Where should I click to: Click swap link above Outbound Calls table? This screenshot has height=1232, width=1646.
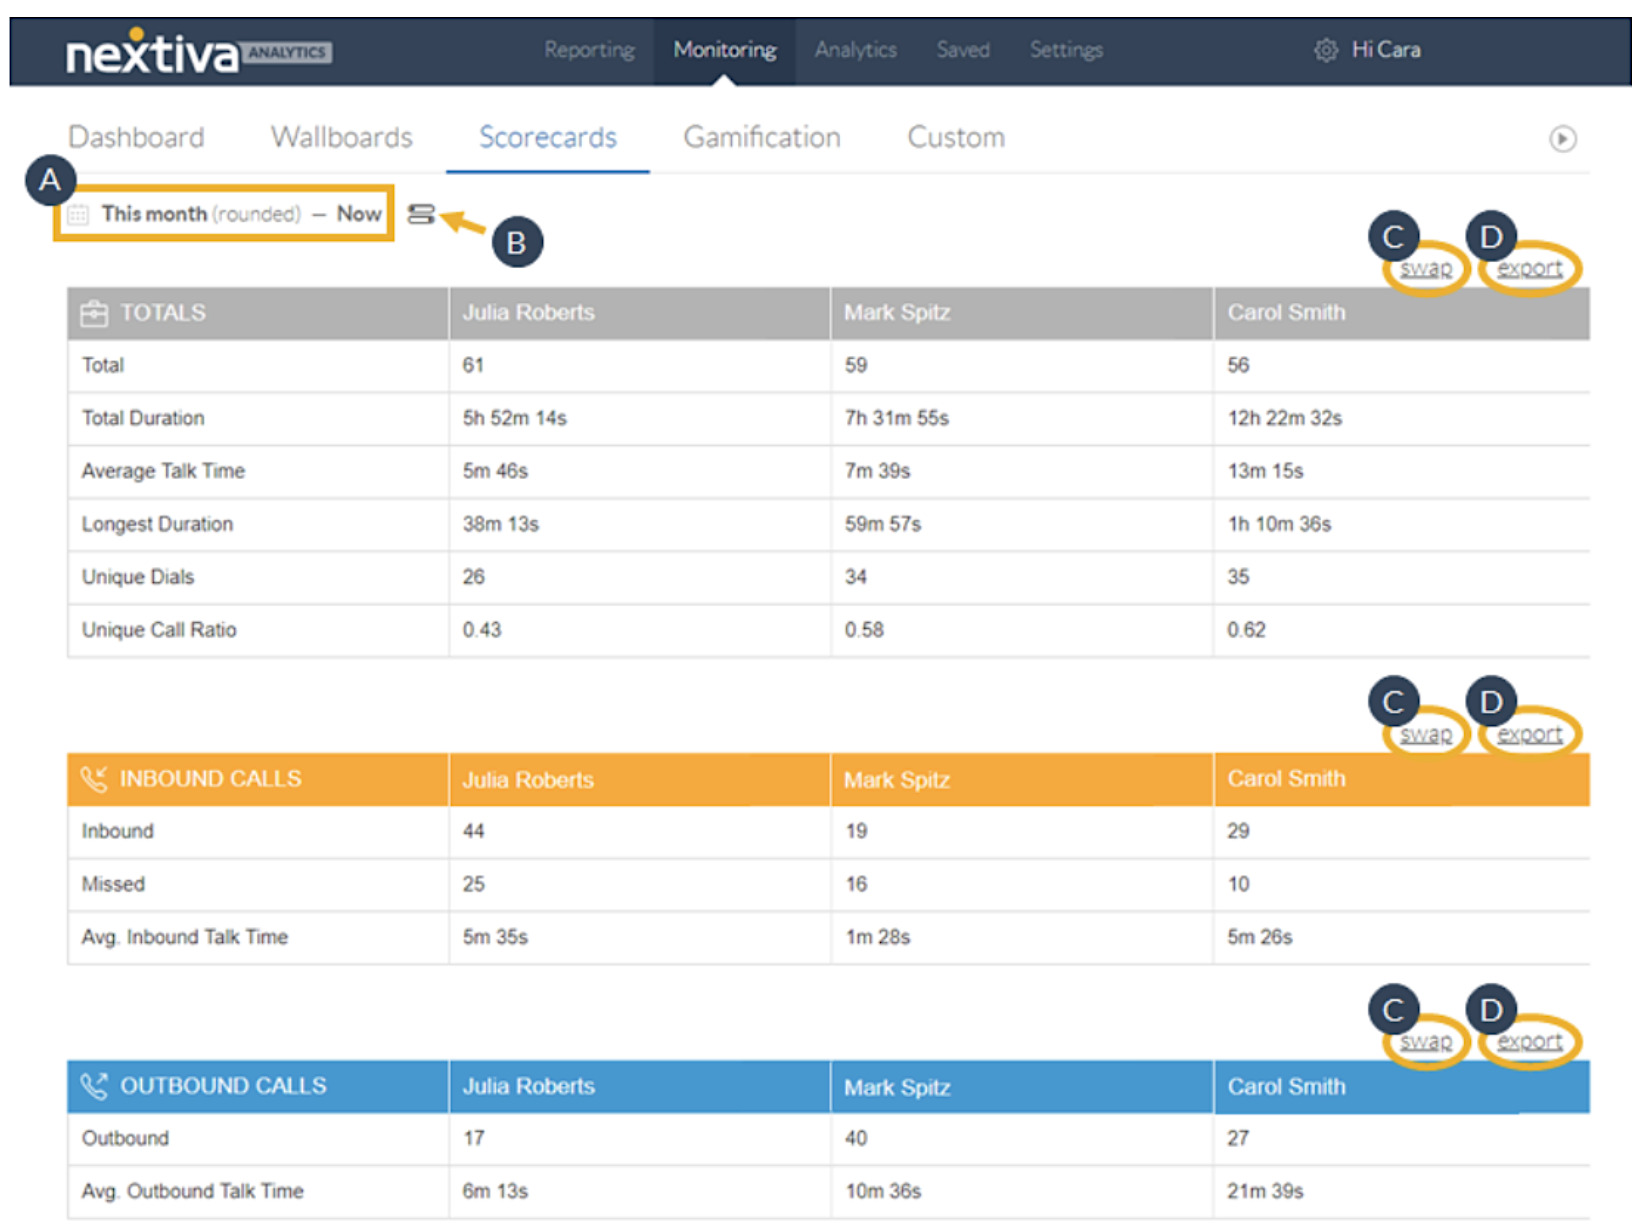tap(1425, 1042)
